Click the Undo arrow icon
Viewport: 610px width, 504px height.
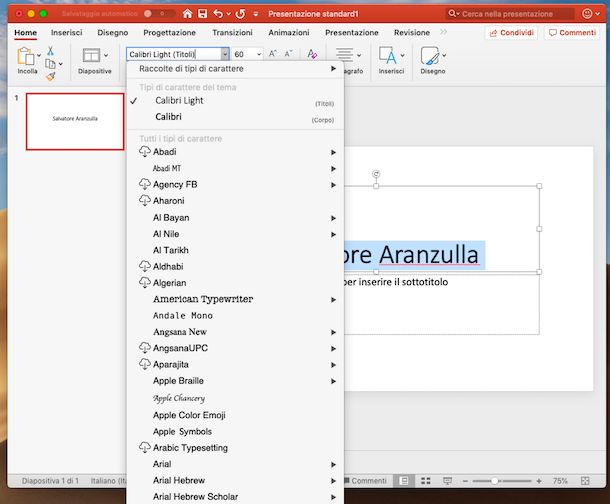(218, 14)
